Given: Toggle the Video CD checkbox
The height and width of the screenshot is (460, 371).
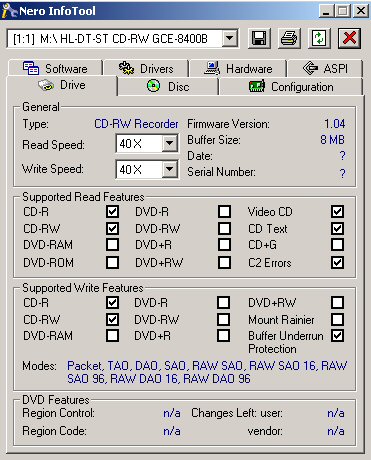Looking at the screenshot, I should 337,211.
